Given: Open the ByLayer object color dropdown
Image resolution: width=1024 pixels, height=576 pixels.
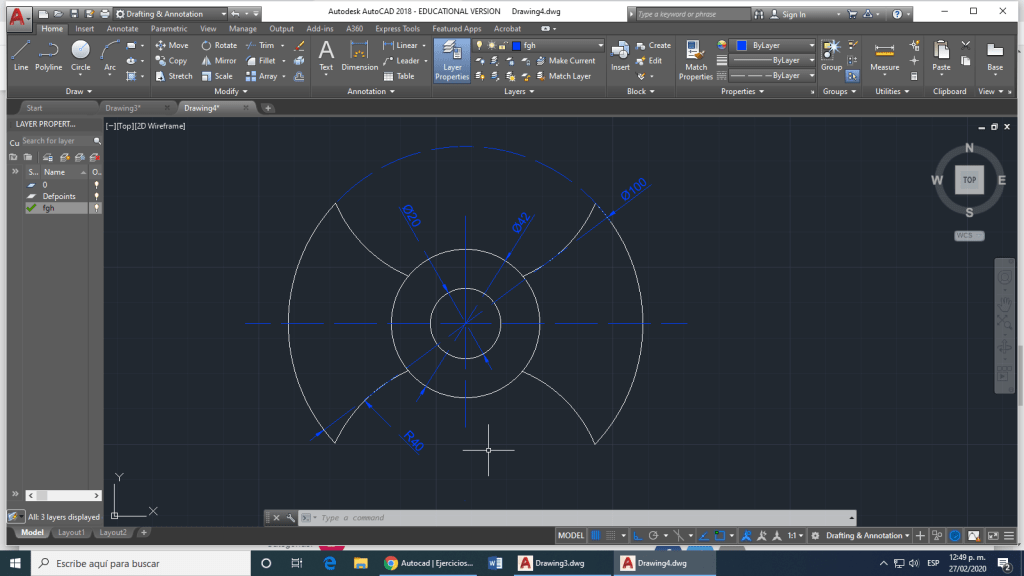Looking at the screenshot, I should [x=770, y=46].
